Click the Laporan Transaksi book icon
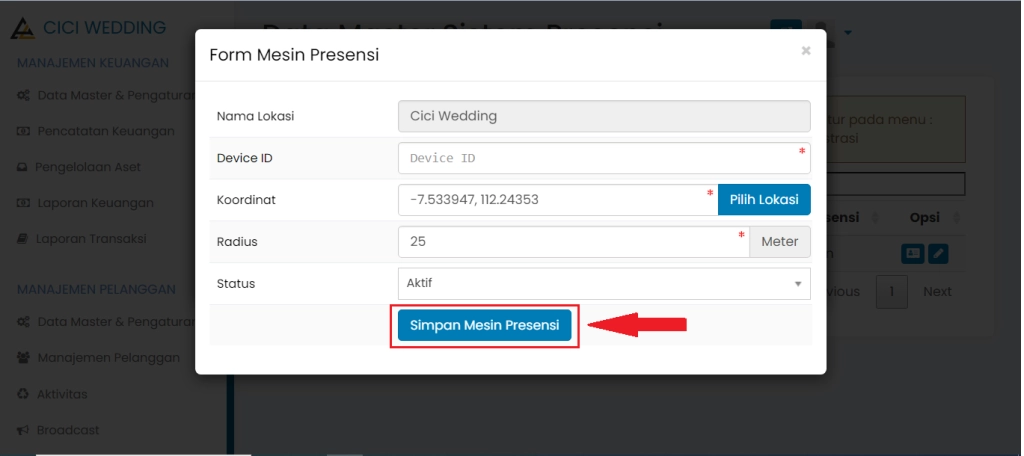The image size is (1024, 456). click(23, 239)
